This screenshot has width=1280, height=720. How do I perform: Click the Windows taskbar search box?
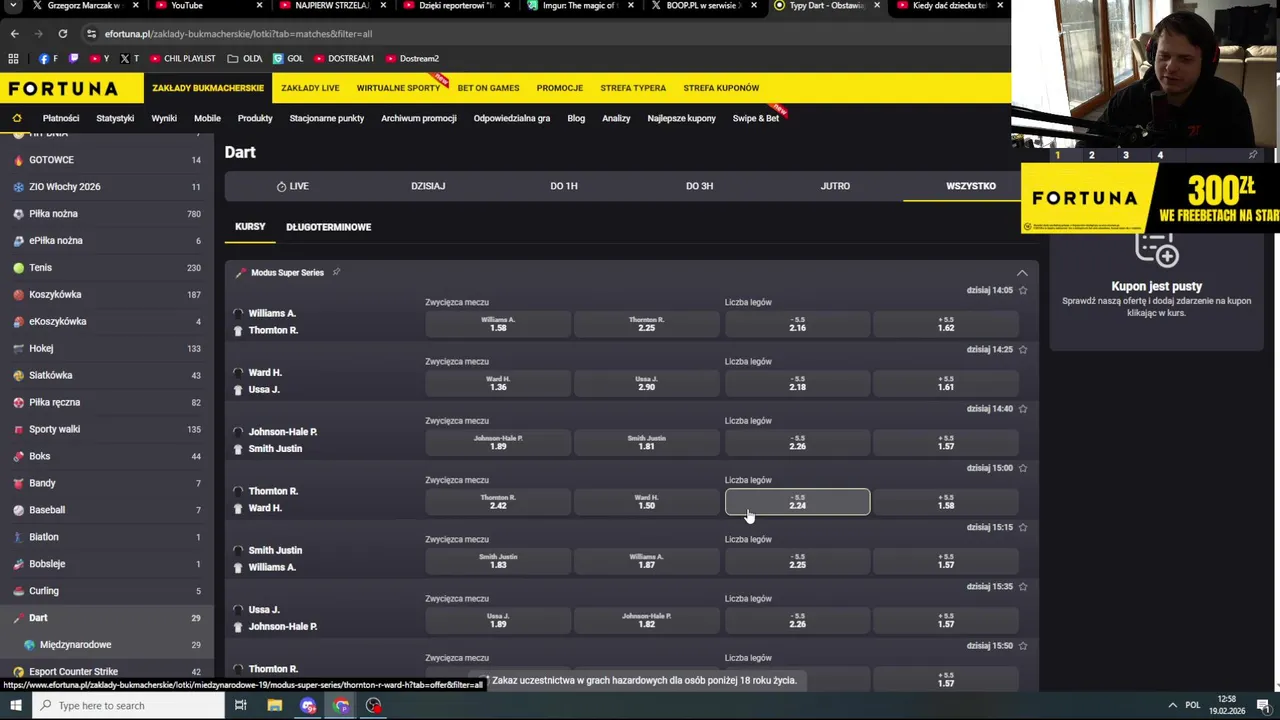128,706
